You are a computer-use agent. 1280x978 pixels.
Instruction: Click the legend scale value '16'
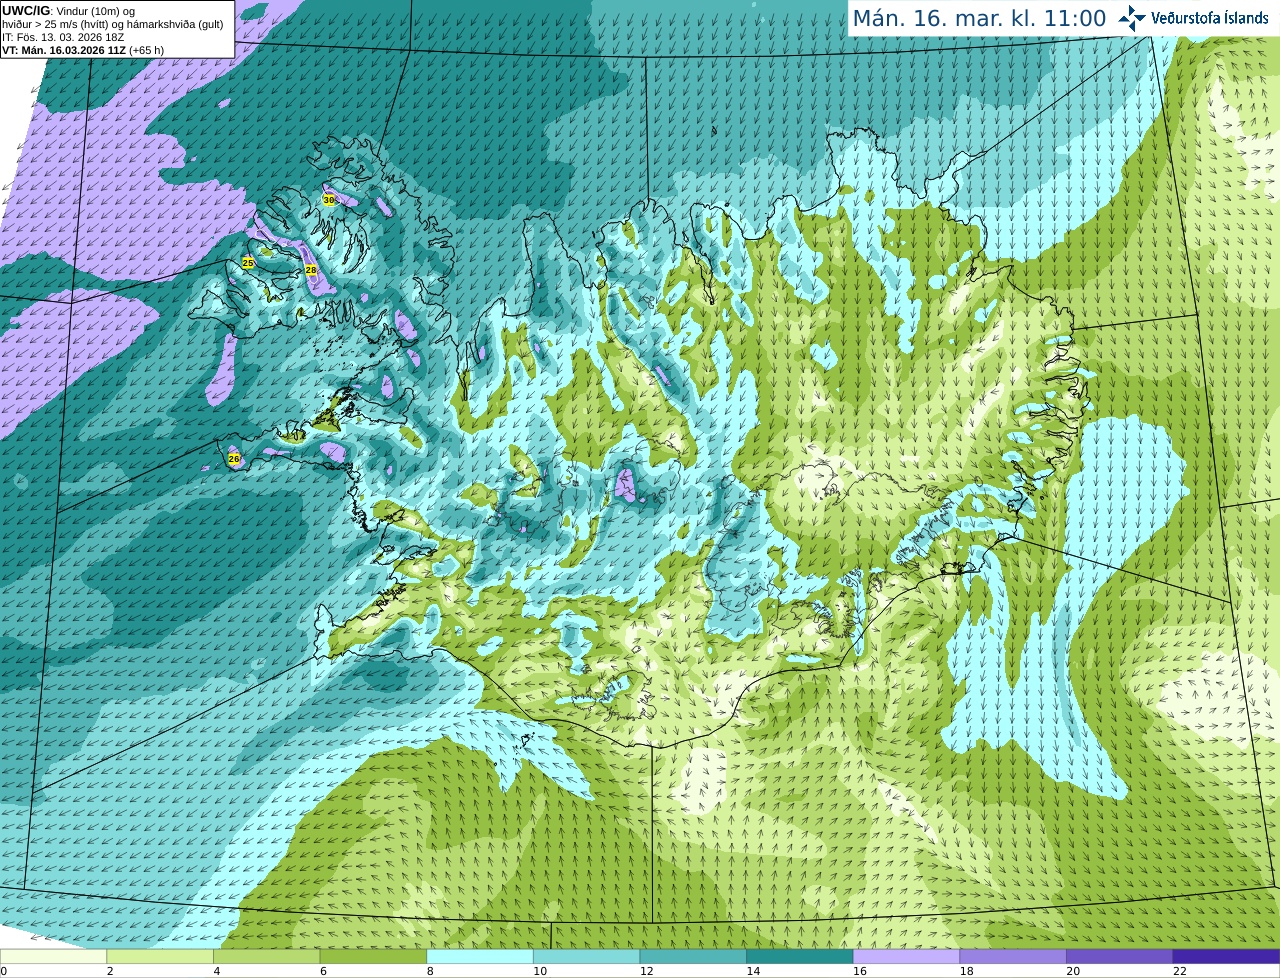pos(860,971)
